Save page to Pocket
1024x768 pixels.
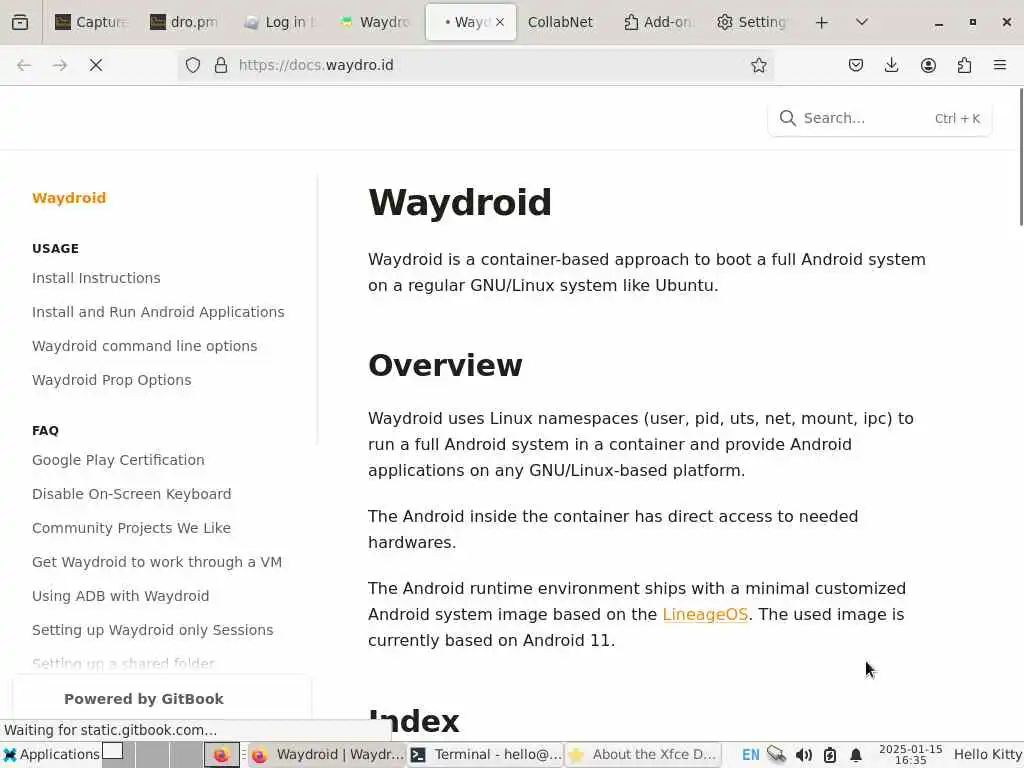856,65
